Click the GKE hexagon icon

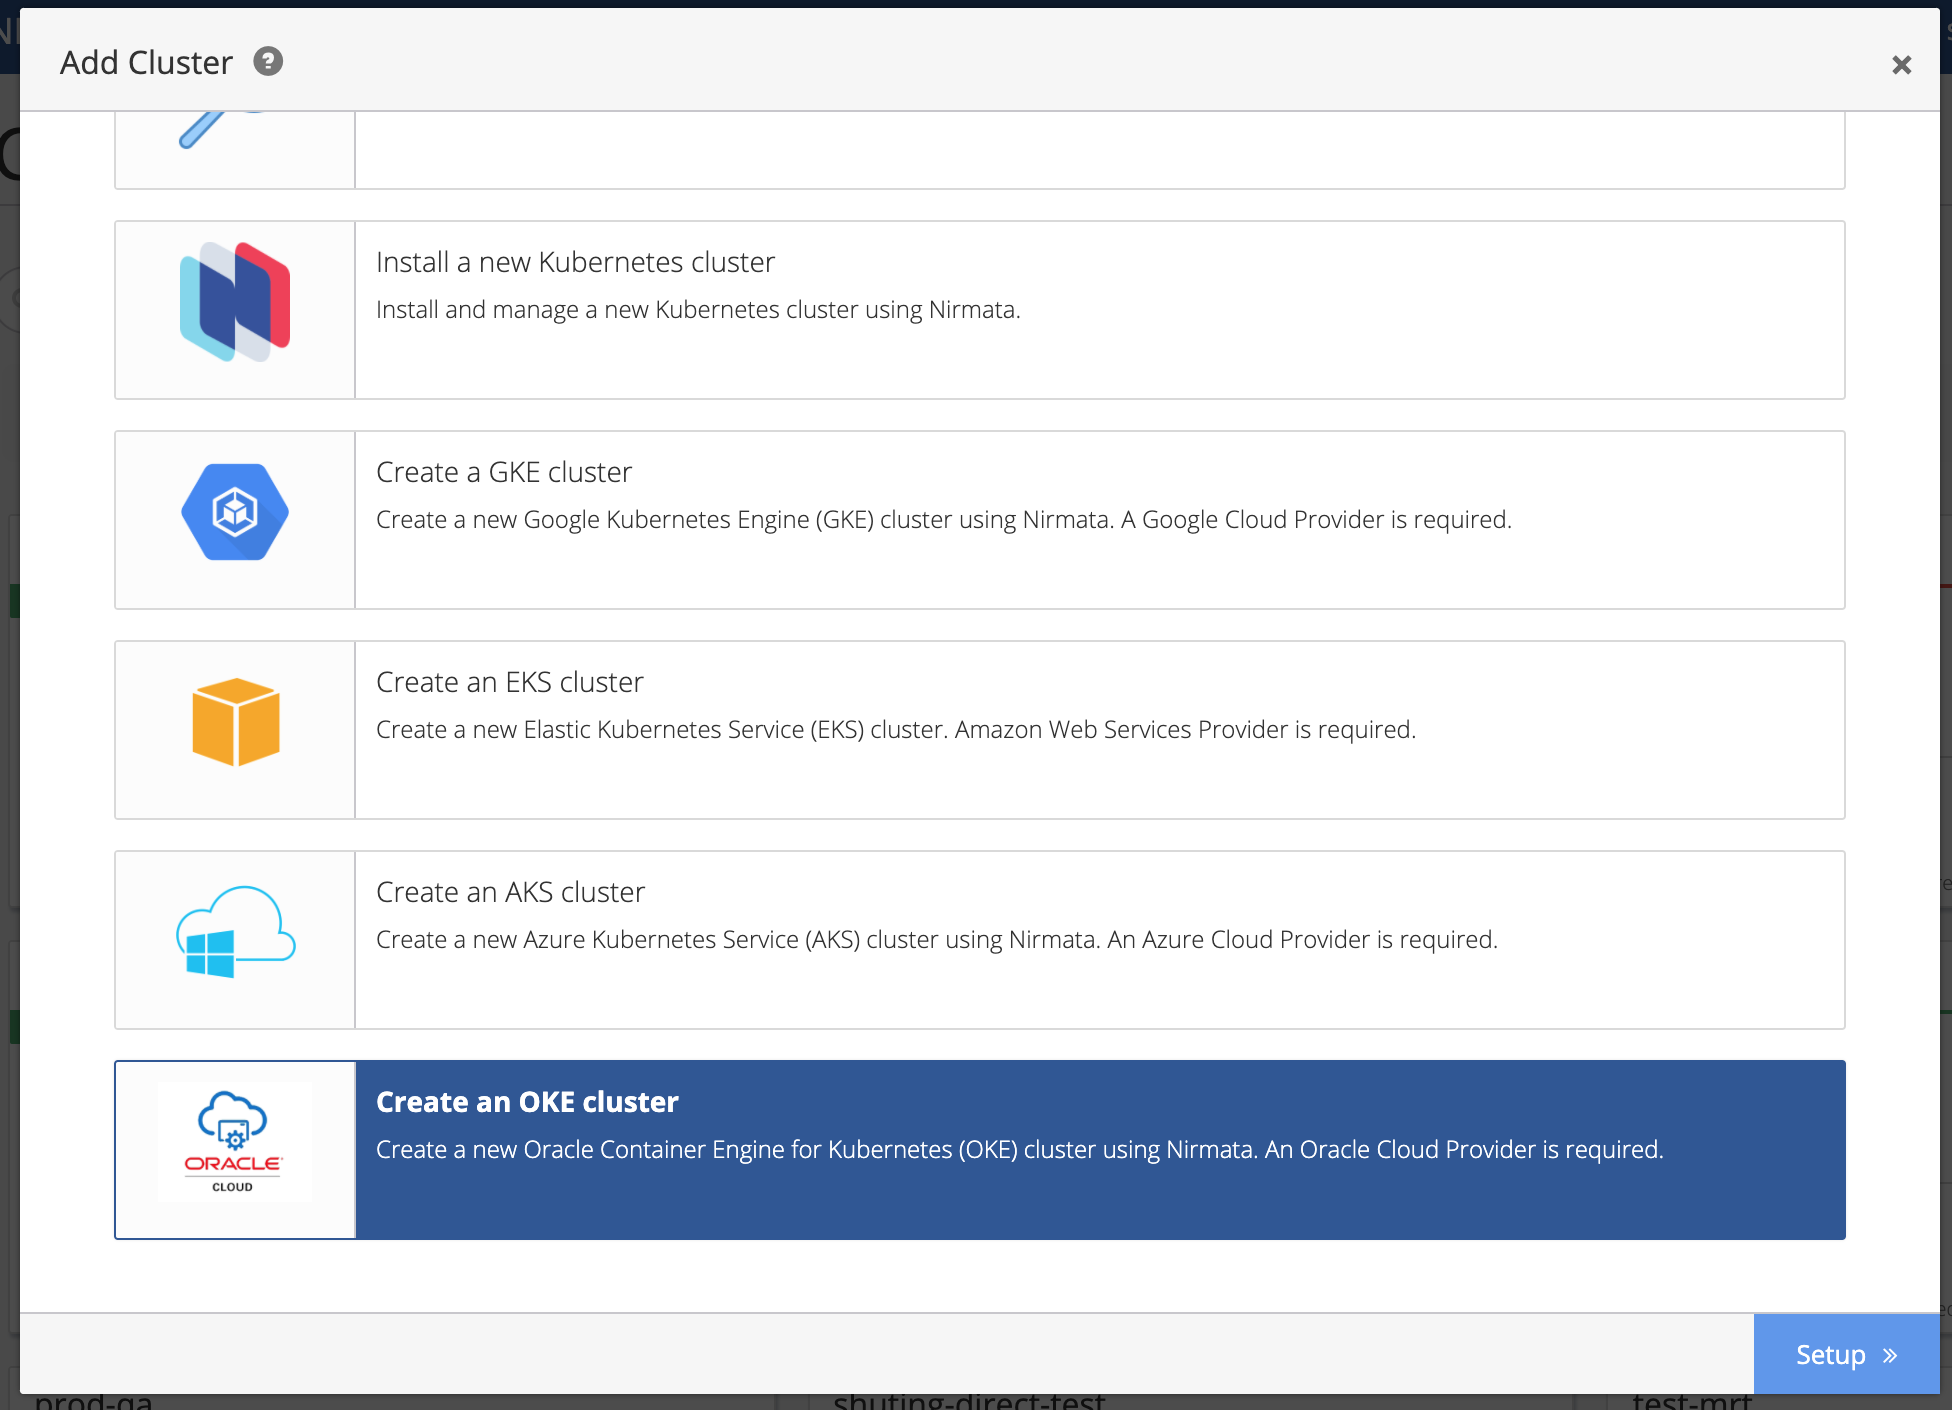point(235,512)
